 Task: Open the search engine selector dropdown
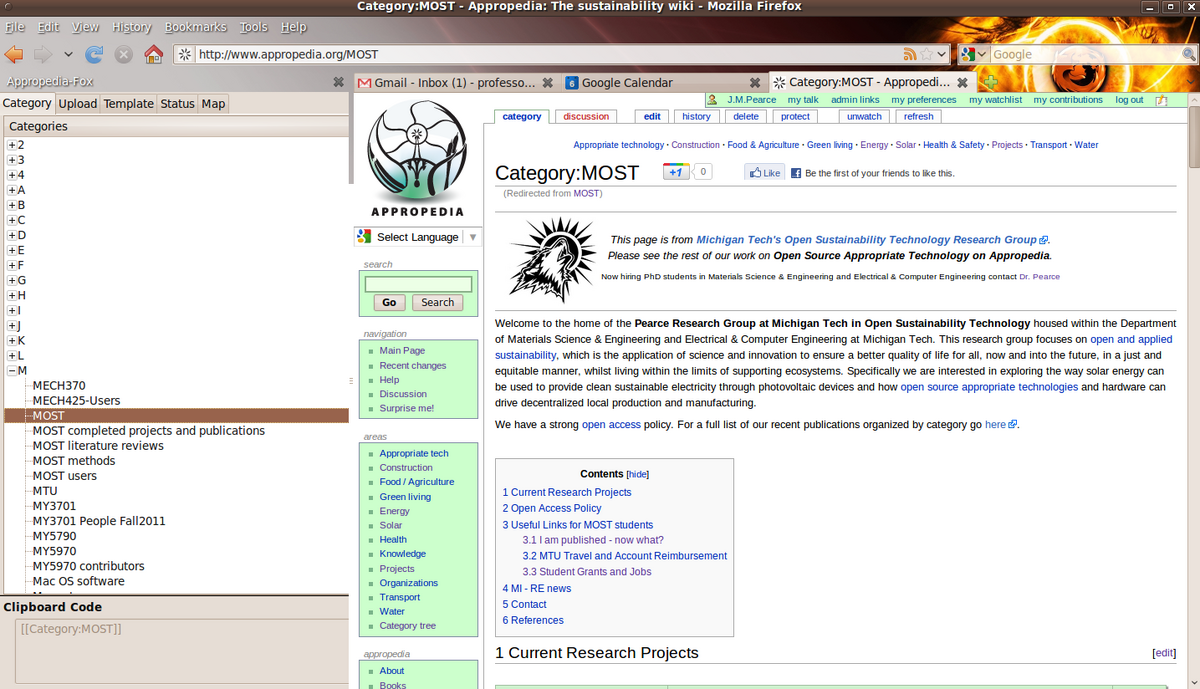[x=975, y=54]
